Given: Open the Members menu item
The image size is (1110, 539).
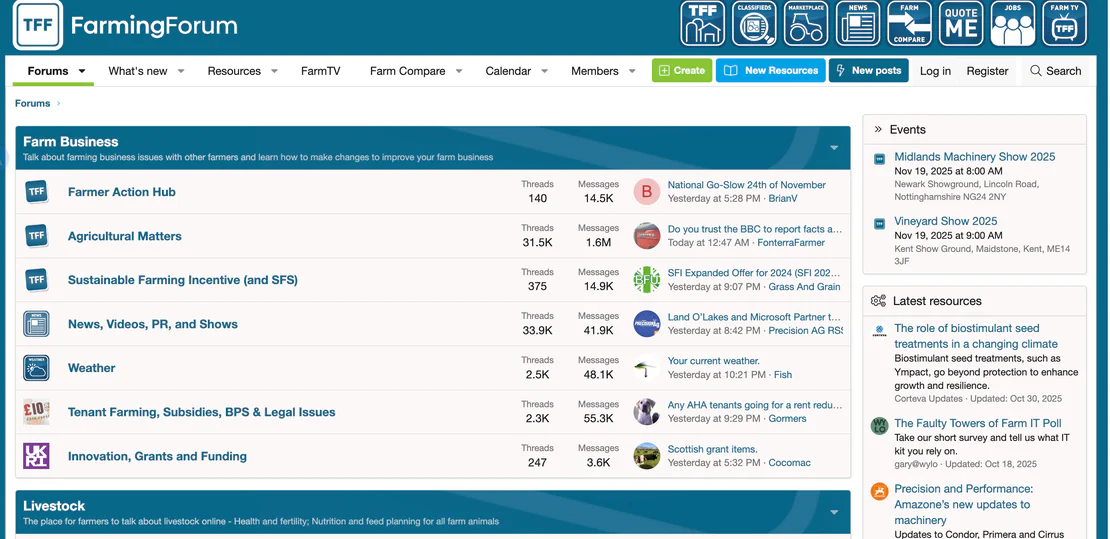Looking at the screenshot, I should pos(595,71).
